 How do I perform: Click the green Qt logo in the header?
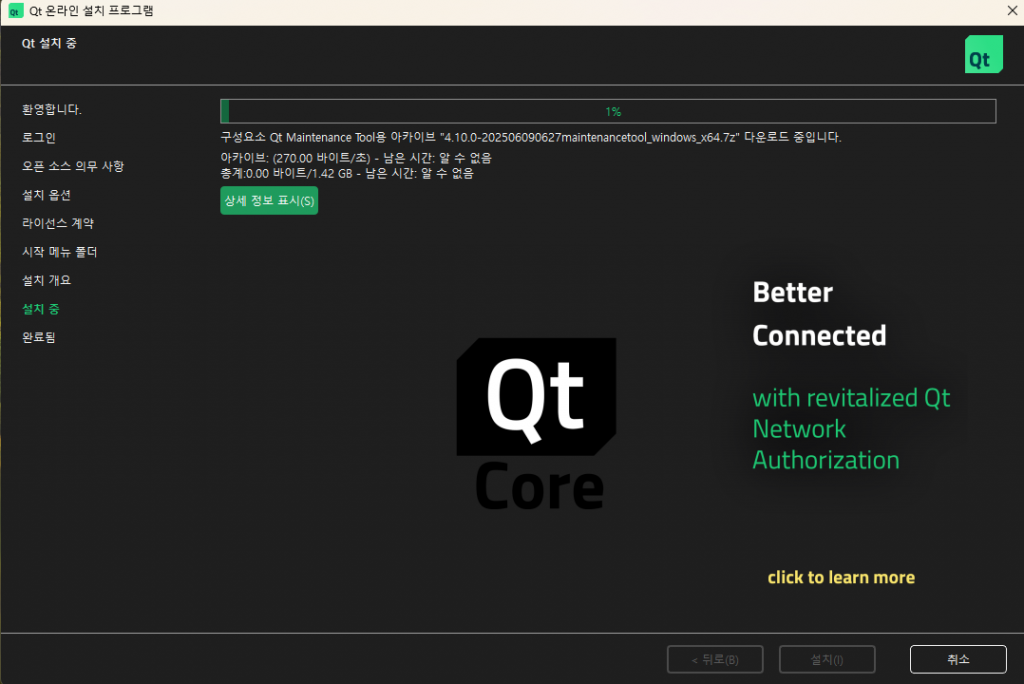(982, 55)
